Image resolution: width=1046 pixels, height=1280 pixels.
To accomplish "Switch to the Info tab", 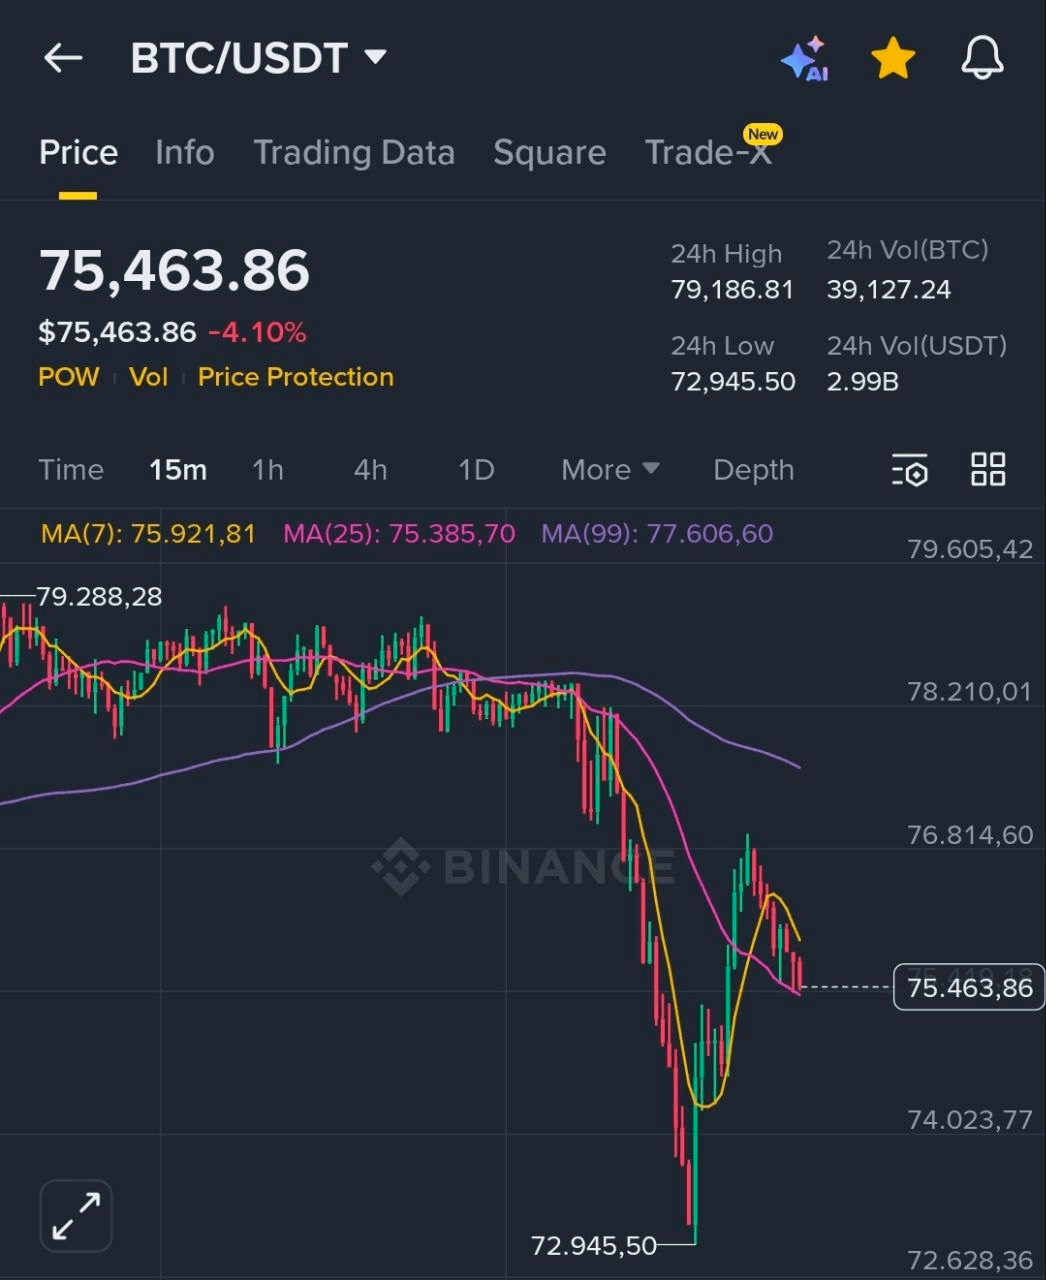I will pos(185,153).
